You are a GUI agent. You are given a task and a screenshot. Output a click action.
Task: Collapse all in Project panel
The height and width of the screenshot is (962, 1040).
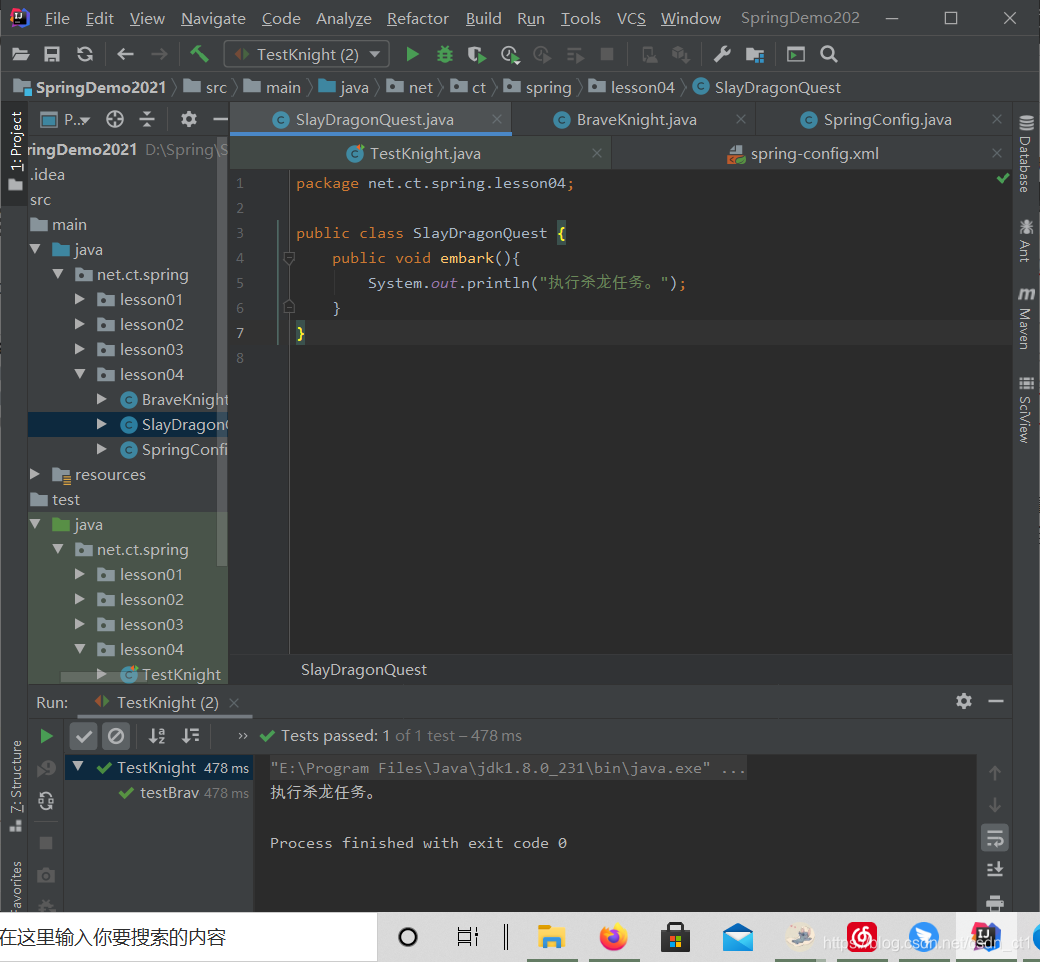(x=147, y=119)
